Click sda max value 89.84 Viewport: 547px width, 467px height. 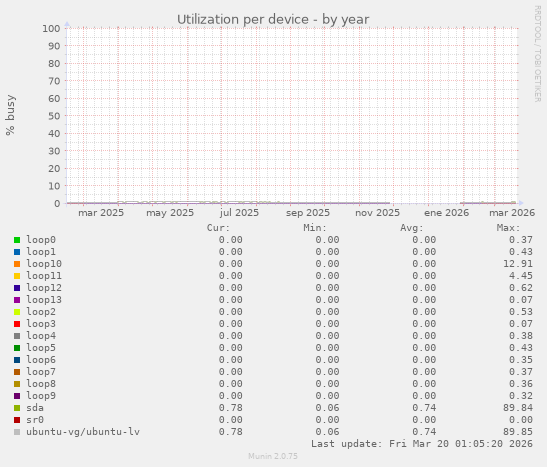click(518, 408)
